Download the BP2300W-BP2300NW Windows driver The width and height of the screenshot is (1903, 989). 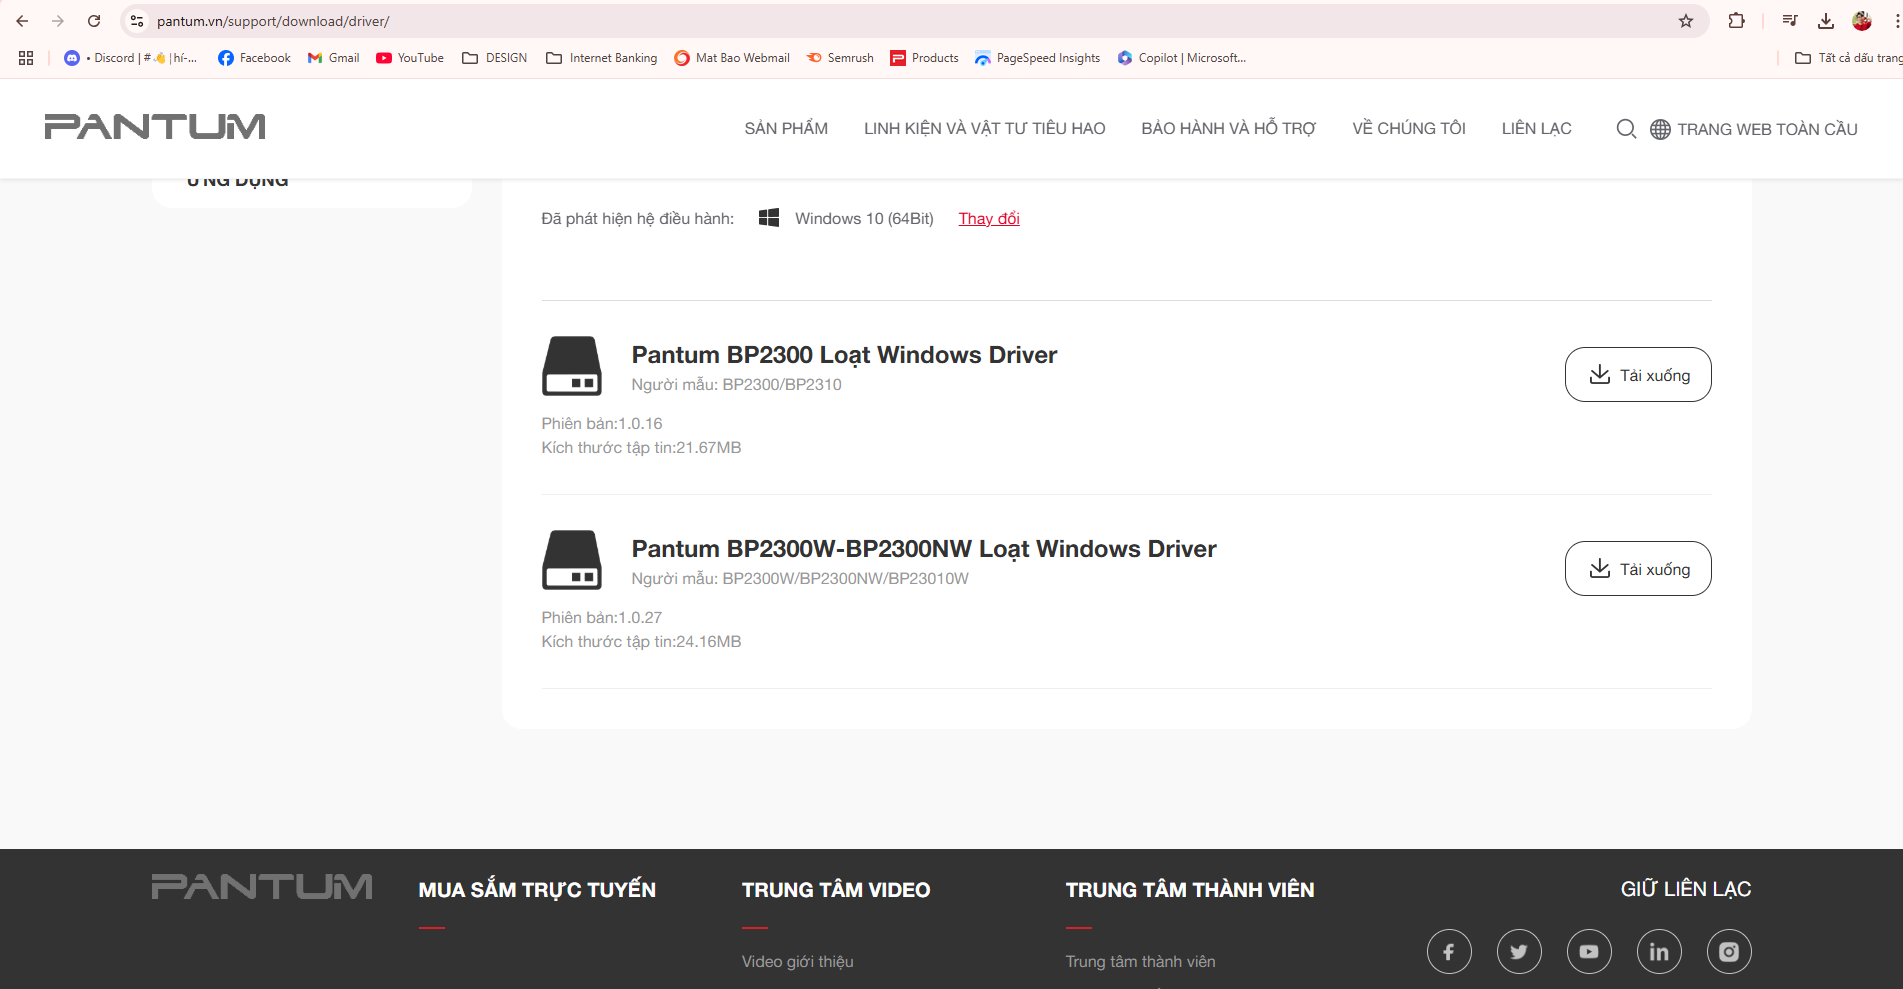coord(1637,569)
